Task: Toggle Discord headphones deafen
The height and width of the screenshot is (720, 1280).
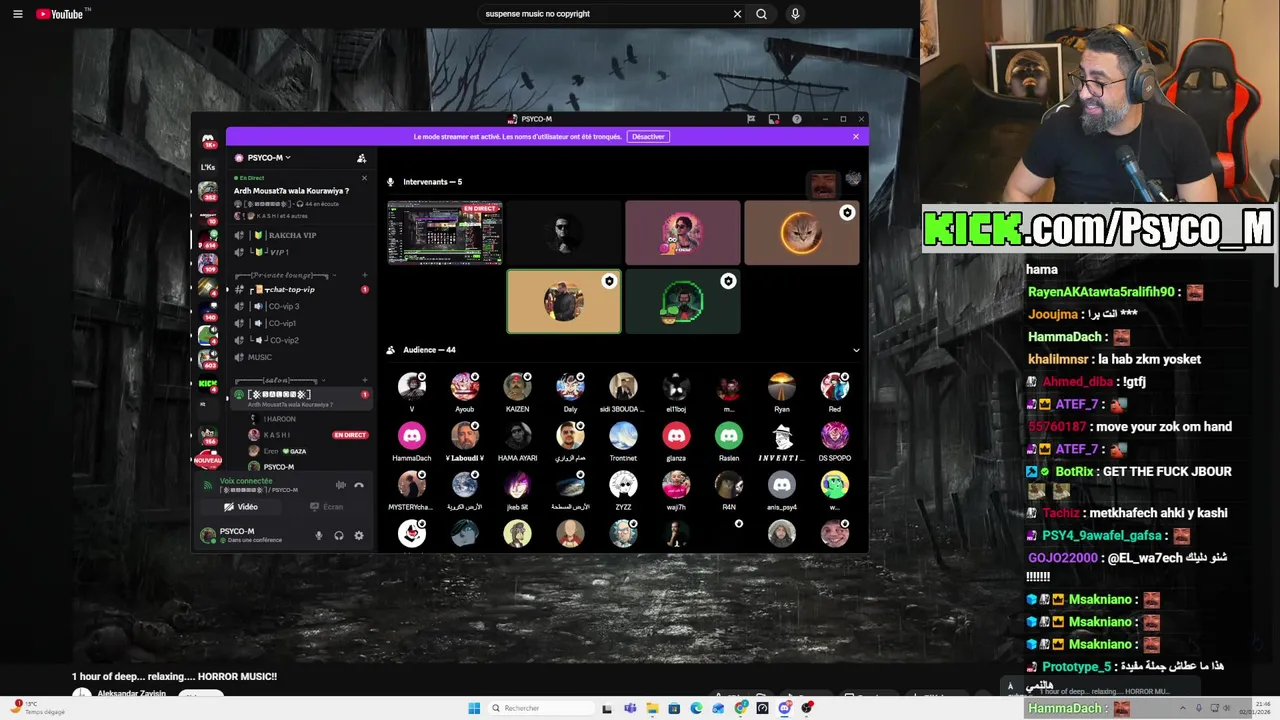Action: coord(339,535)
